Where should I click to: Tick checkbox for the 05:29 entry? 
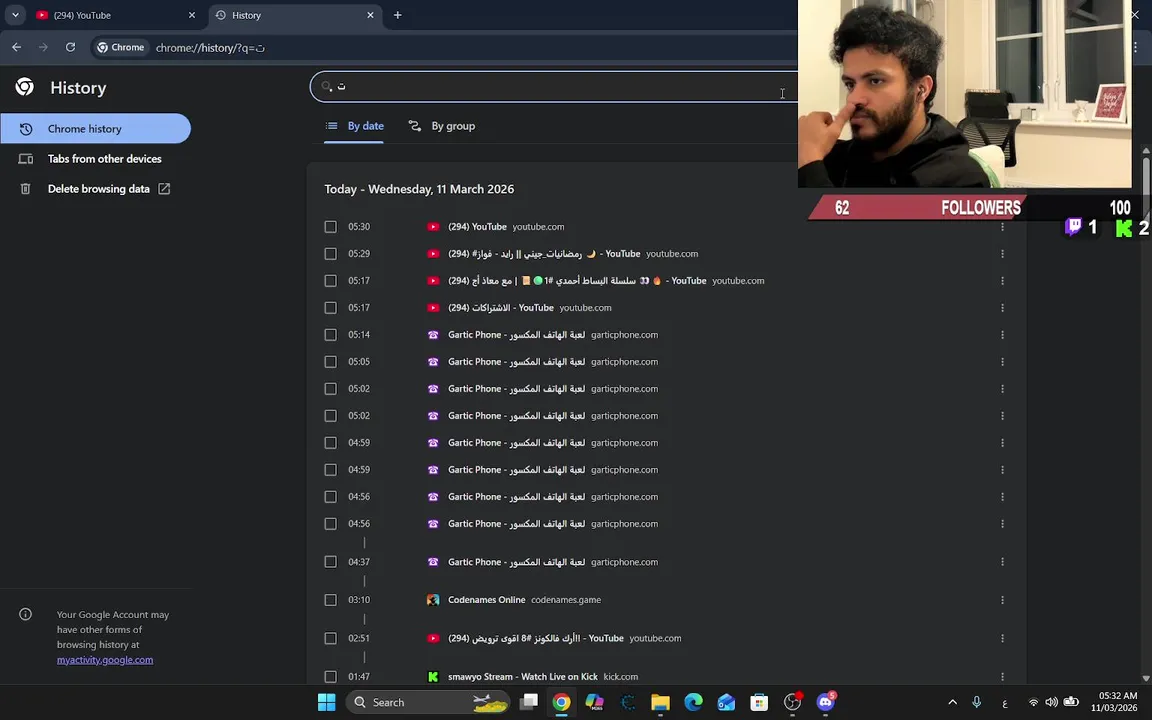point(331,253)
